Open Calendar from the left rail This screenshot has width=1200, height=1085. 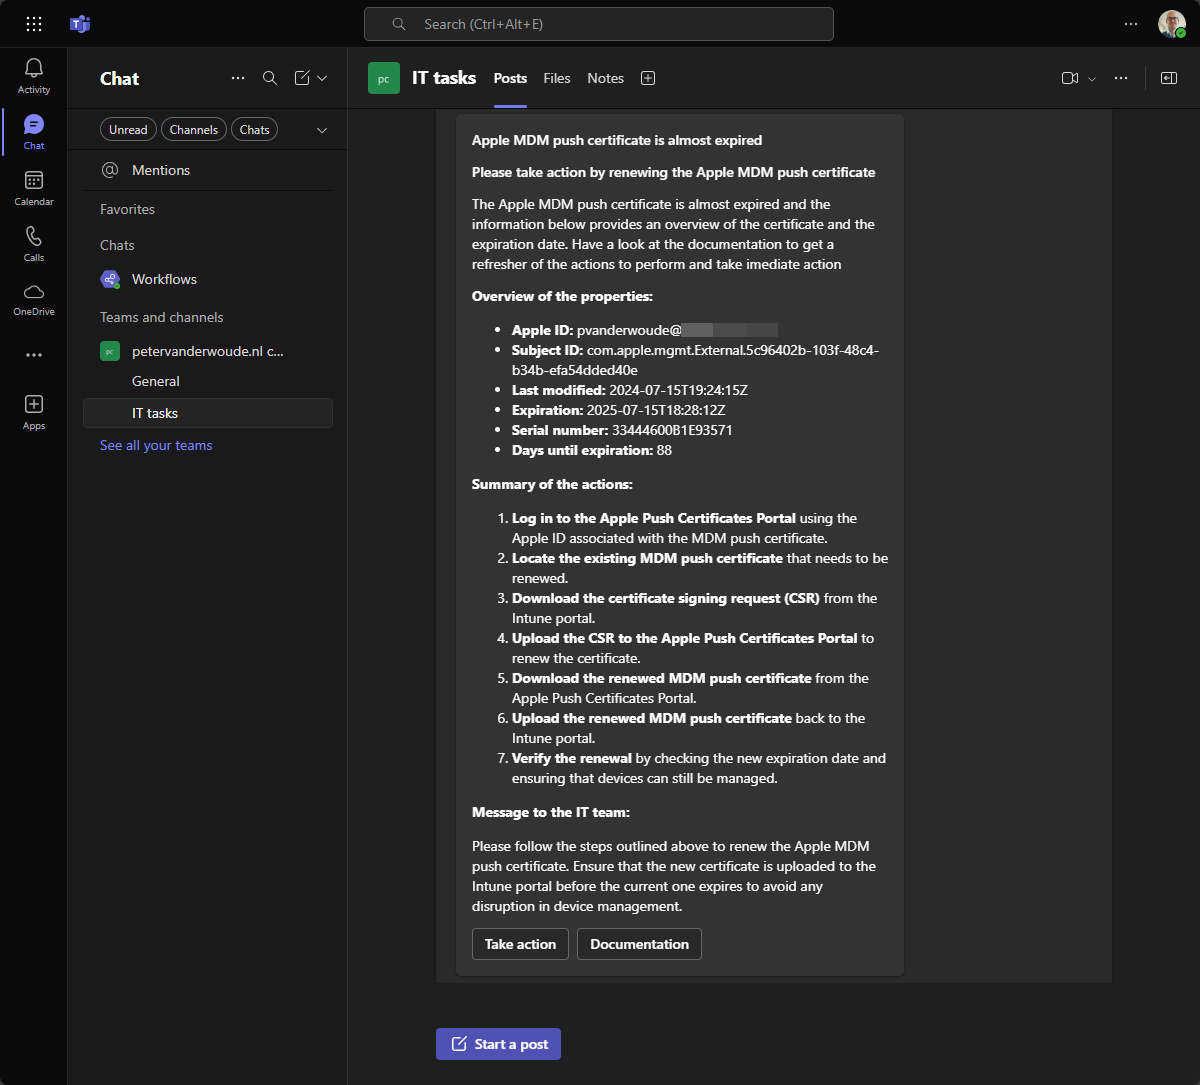pyautogui.click(x=34, y=188)
